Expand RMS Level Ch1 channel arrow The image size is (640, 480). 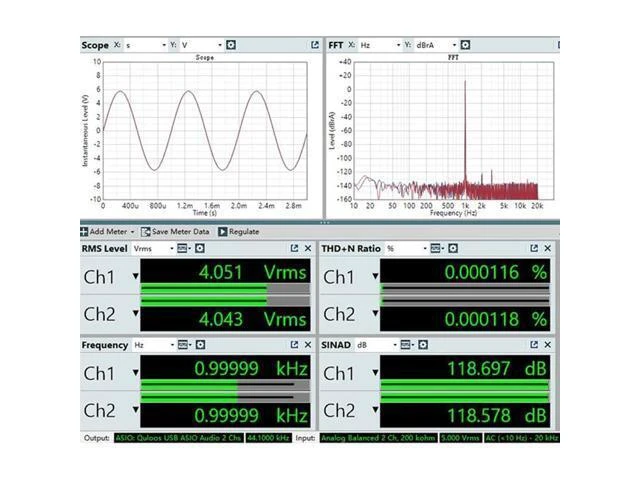(136, 276)
